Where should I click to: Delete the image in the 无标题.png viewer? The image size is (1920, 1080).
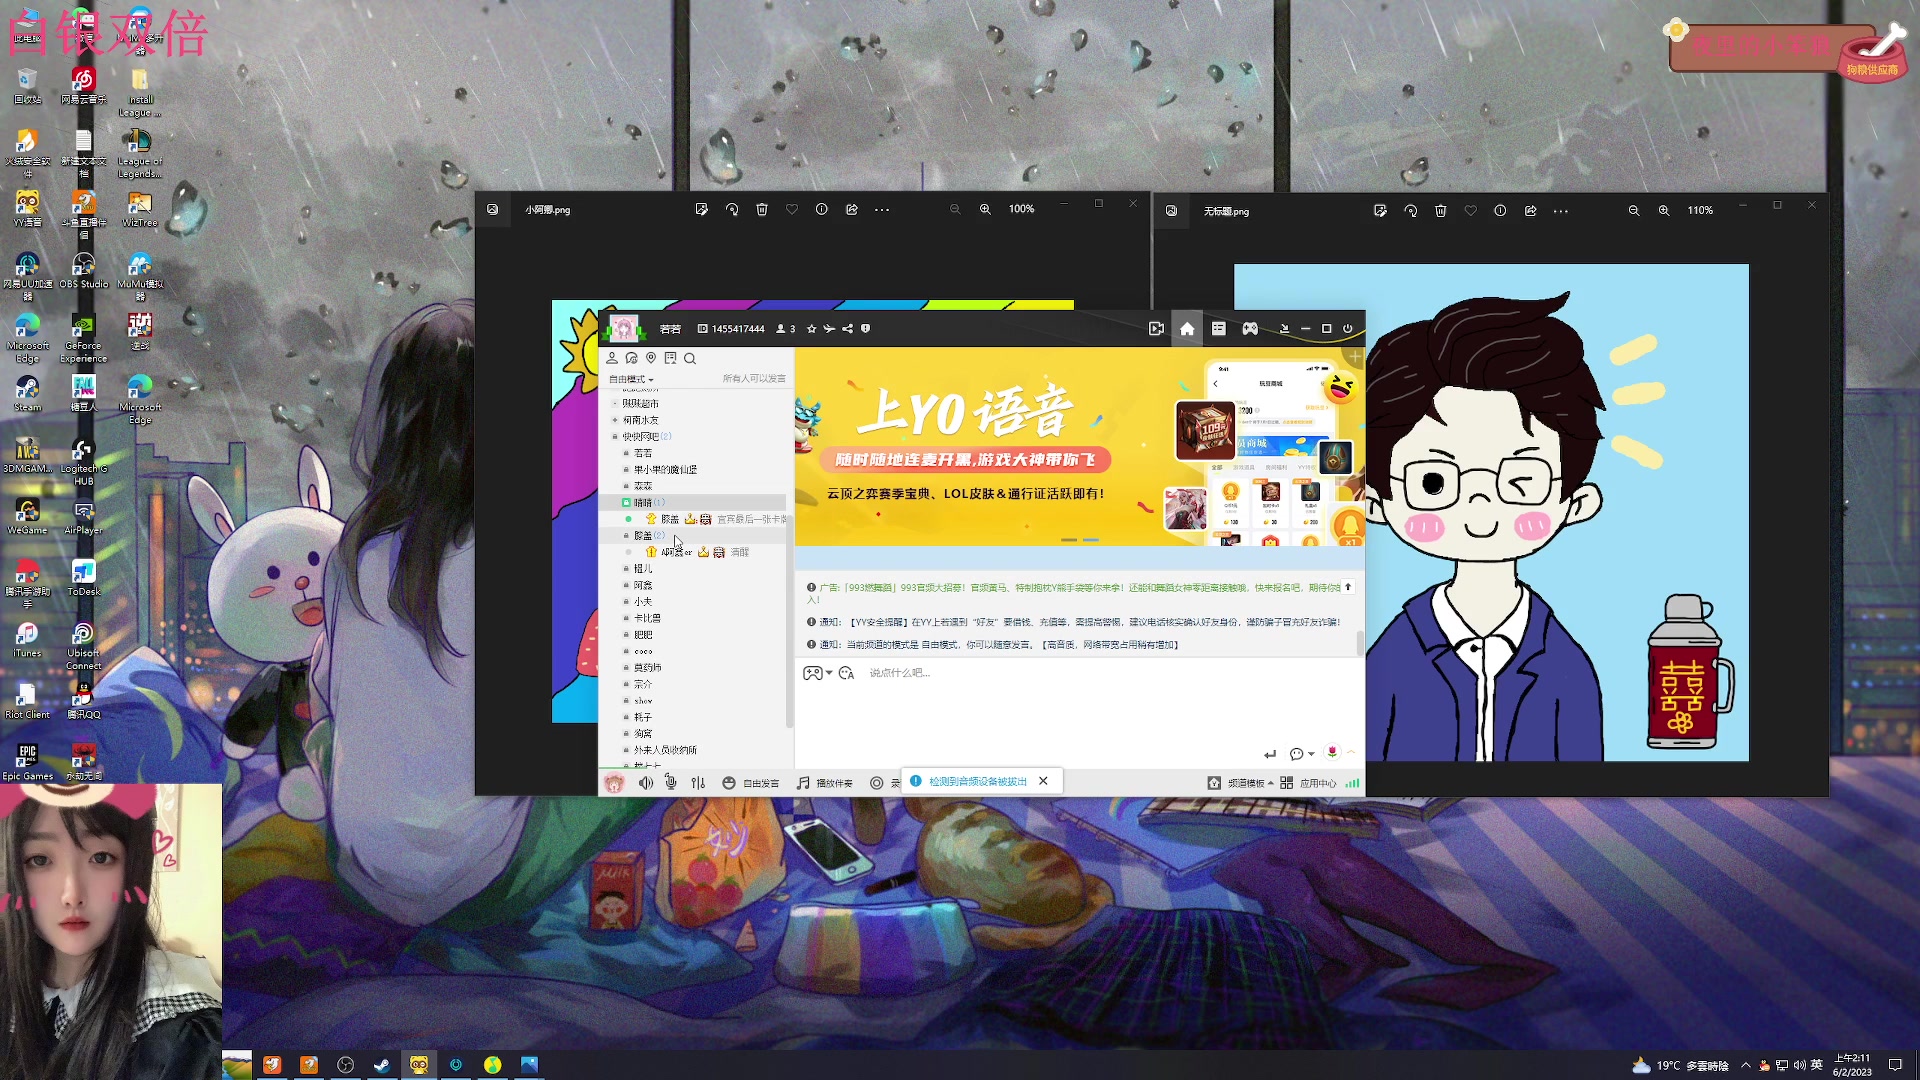point(1441,211)
